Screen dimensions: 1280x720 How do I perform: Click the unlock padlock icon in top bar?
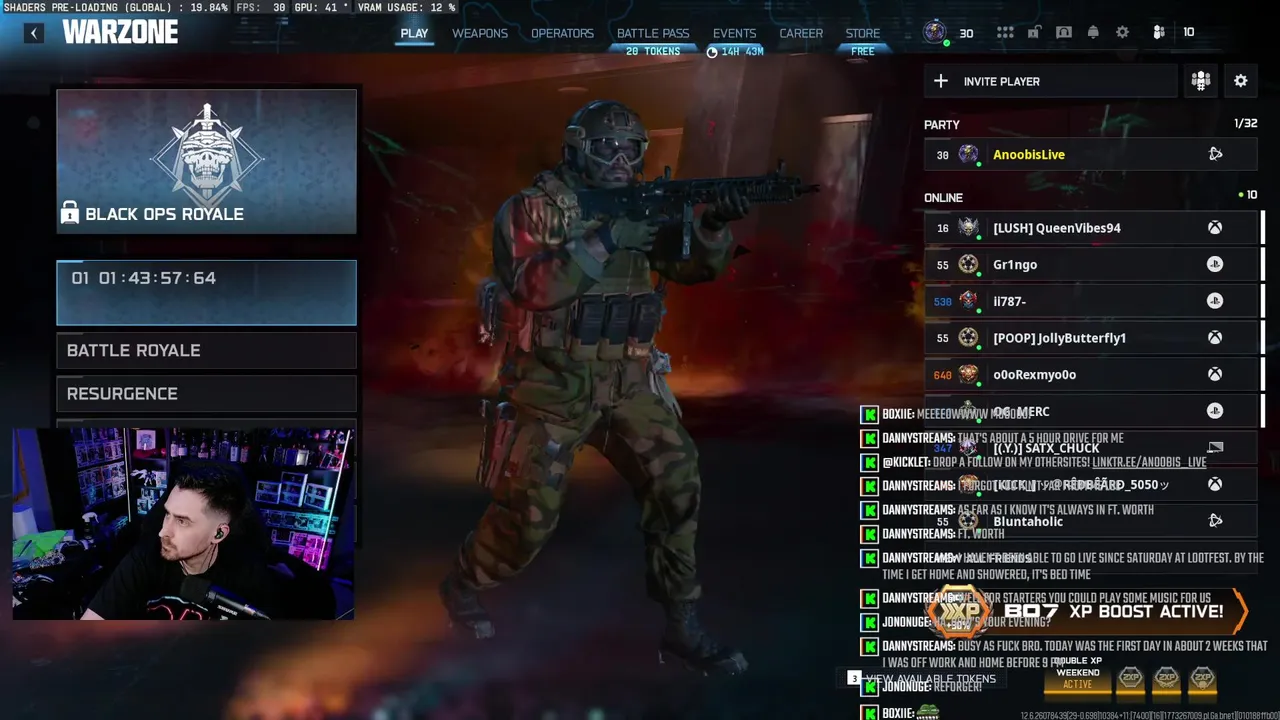(1034, 33)
